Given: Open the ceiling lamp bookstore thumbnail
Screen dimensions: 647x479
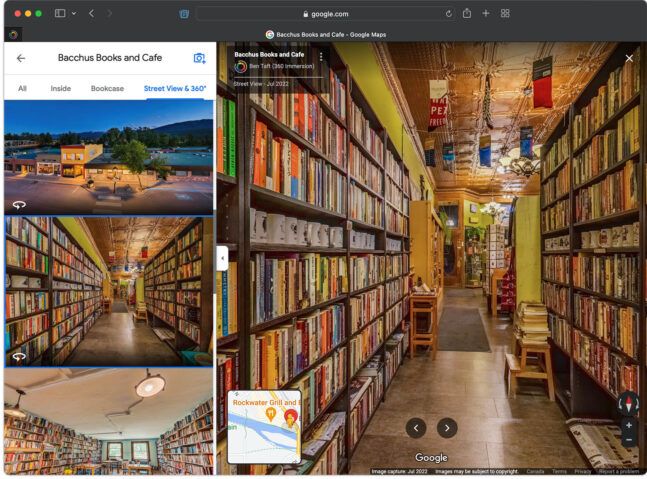Looking at the screenshot, I should (109, 421).
